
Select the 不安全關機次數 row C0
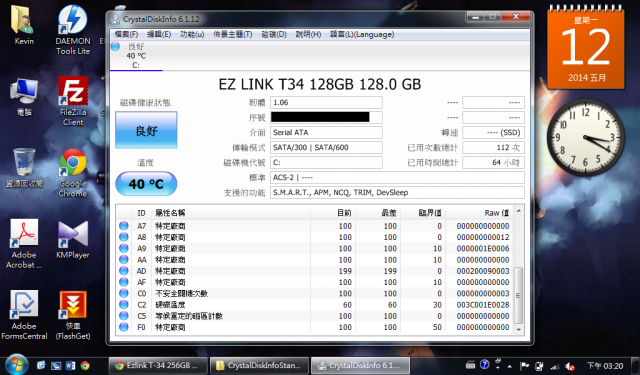pyautogui.click(x=314, y=293)
